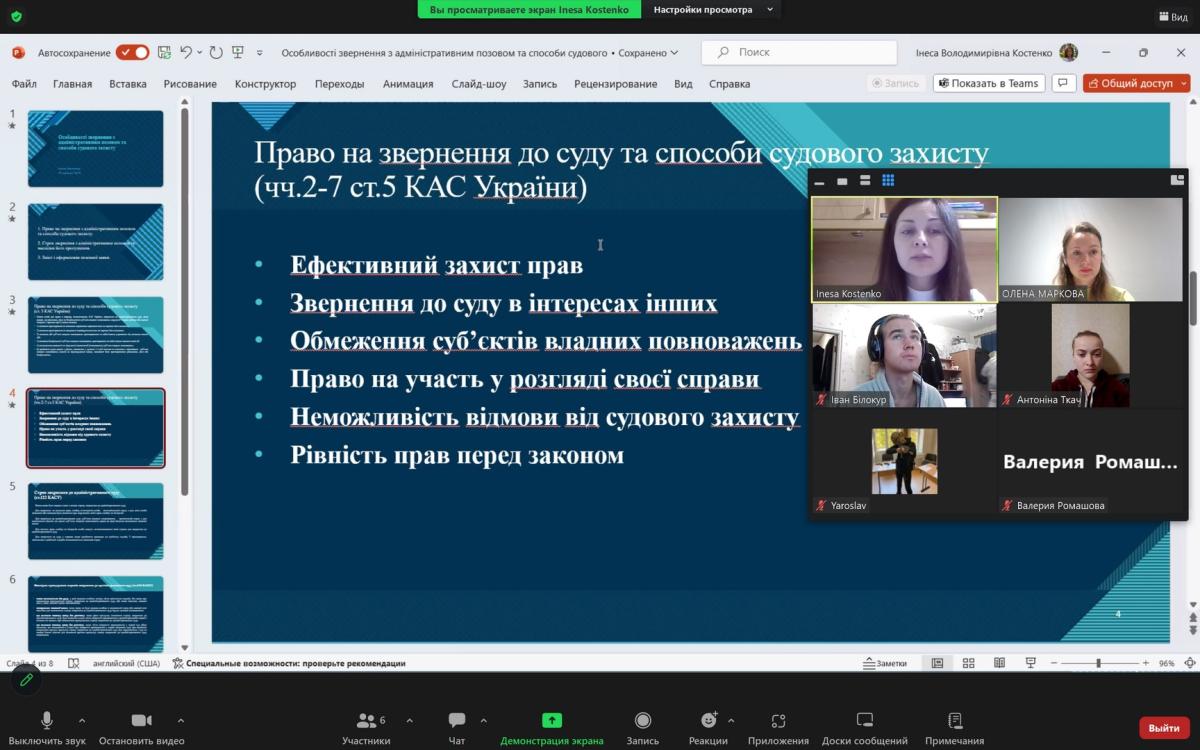The width and height of the screenshot is (1200, 750).
Task: Click Показать в Teams button
Action: coord(988,84)
